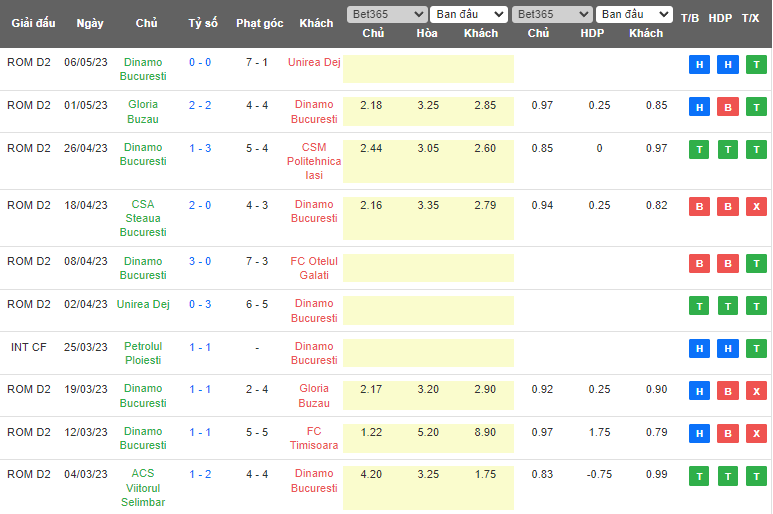
Task: Click the green T/X badge in the 08/04/23 row
Action: (756, 264)
